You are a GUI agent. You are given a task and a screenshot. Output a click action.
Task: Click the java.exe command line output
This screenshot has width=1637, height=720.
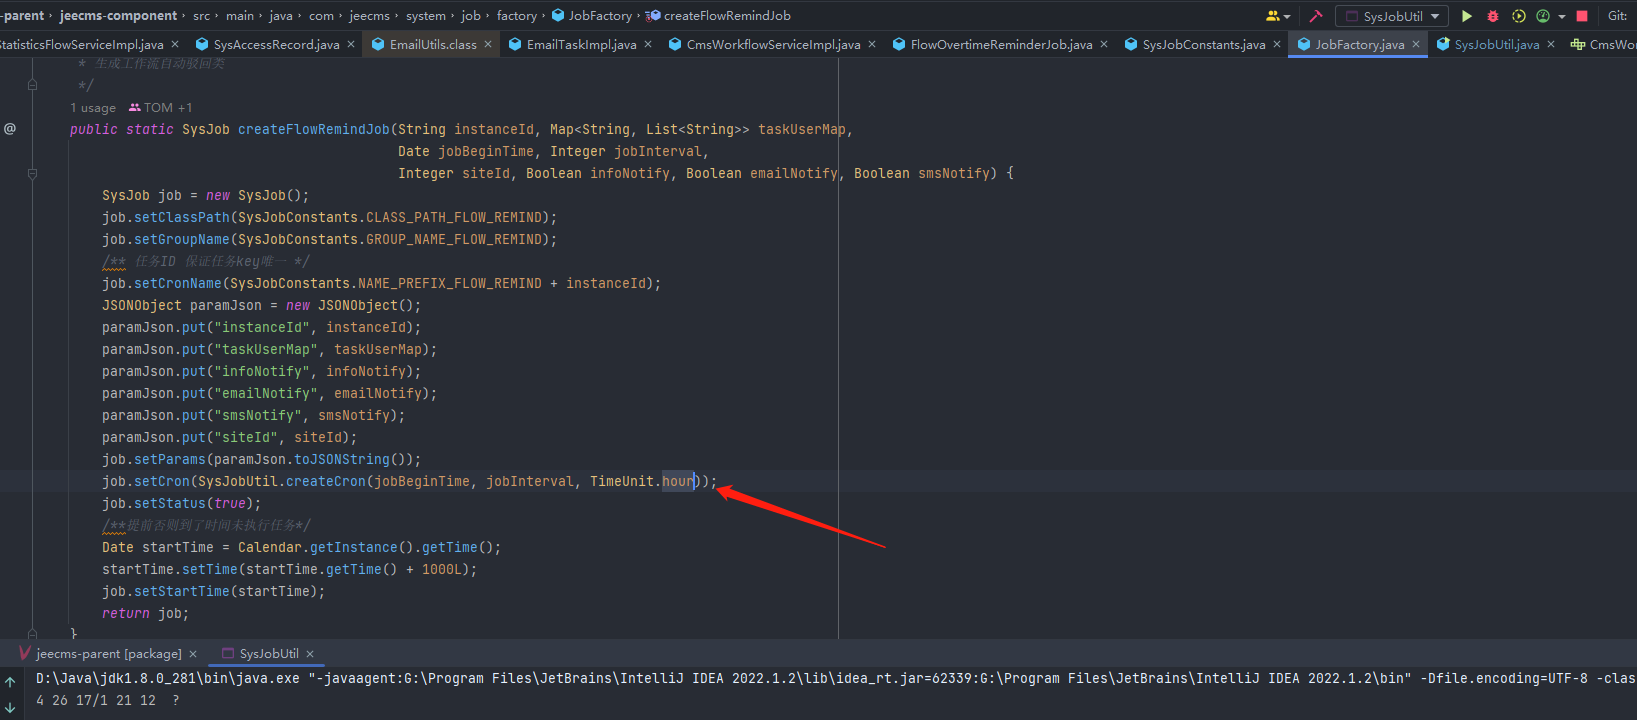(836, 679)
